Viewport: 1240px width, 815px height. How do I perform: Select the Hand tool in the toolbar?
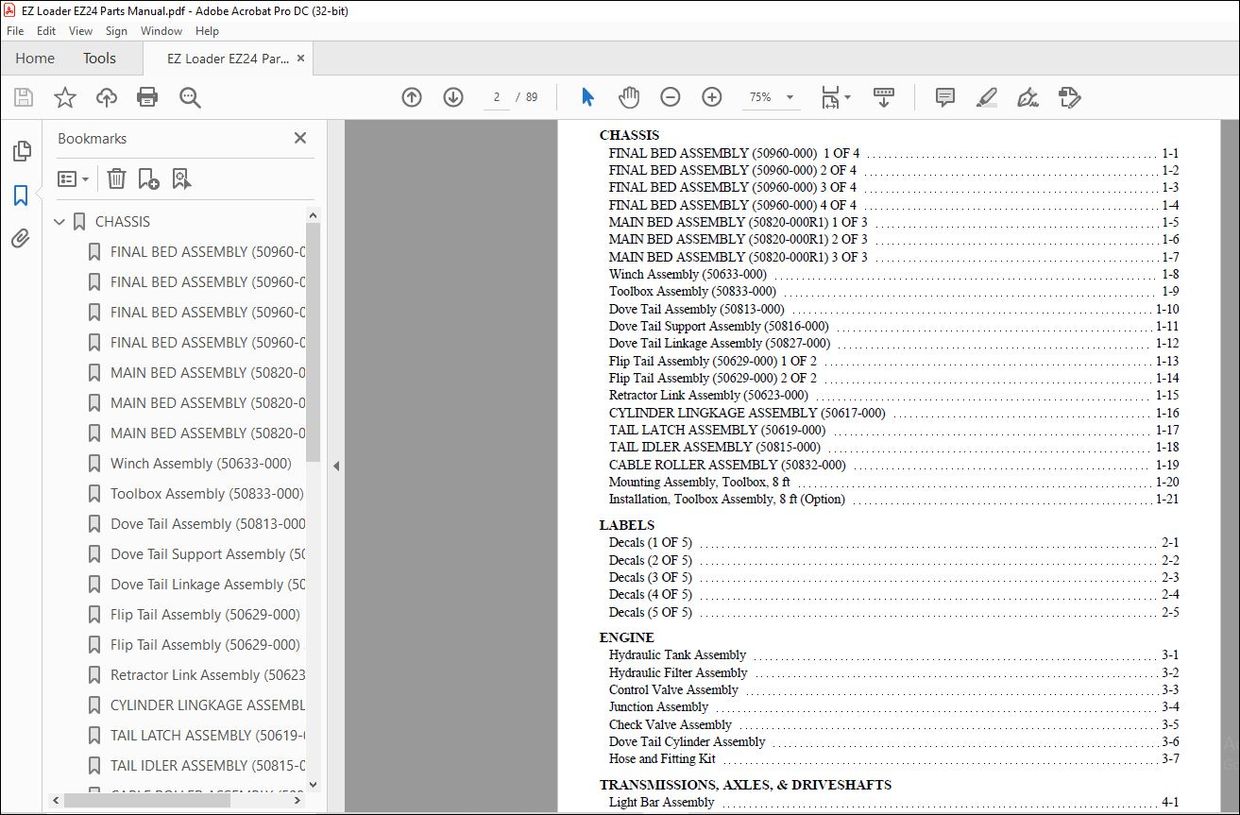(628, 96)
